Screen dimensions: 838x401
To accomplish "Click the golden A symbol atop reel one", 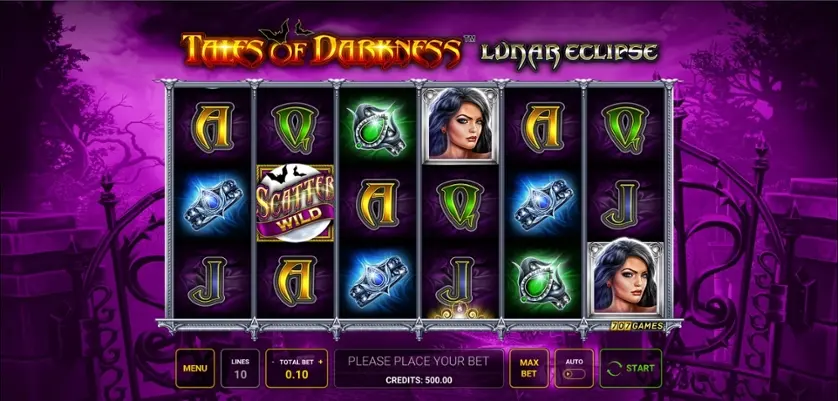I will pos(213,127).
